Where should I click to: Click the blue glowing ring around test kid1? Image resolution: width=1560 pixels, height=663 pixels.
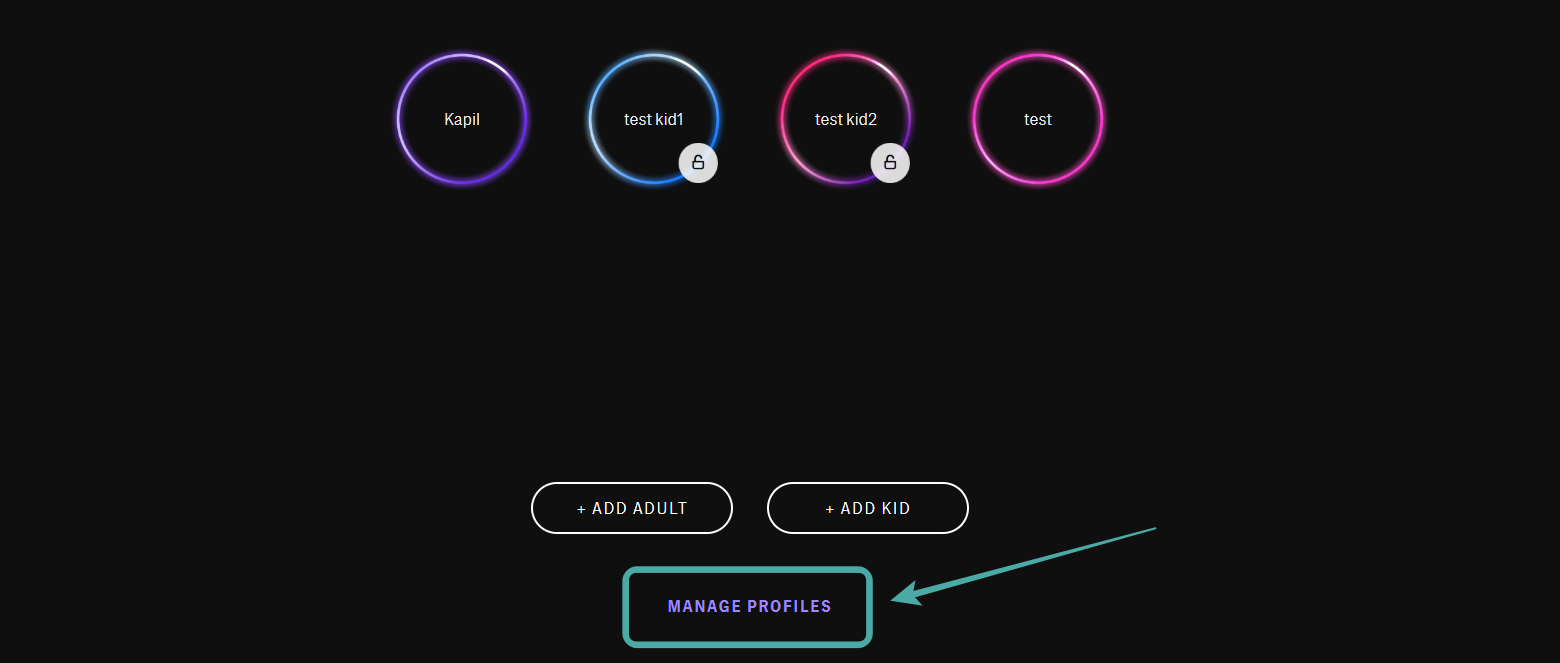coord(591,120)
